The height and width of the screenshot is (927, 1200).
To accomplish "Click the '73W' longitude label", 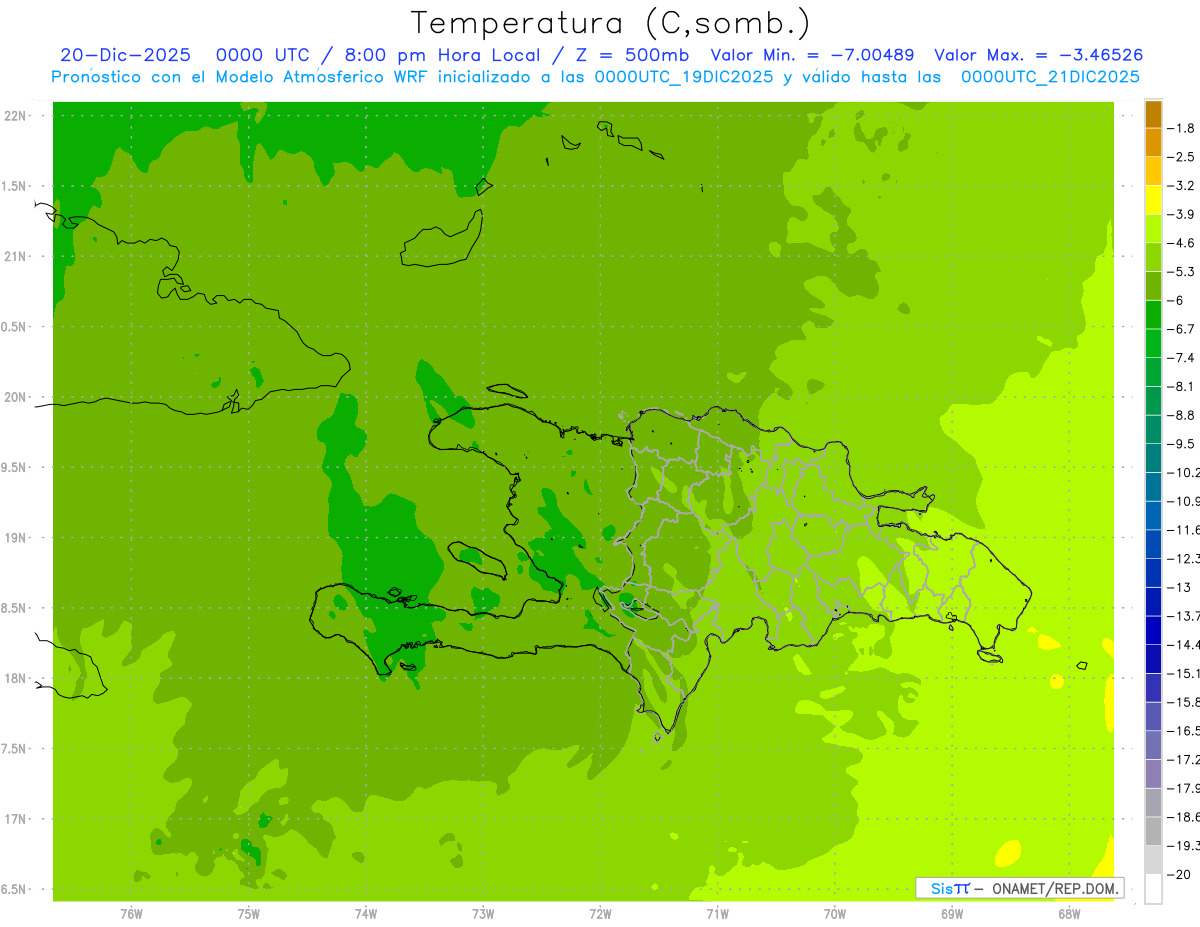I will pyautogui.click(x=483, y=914).
